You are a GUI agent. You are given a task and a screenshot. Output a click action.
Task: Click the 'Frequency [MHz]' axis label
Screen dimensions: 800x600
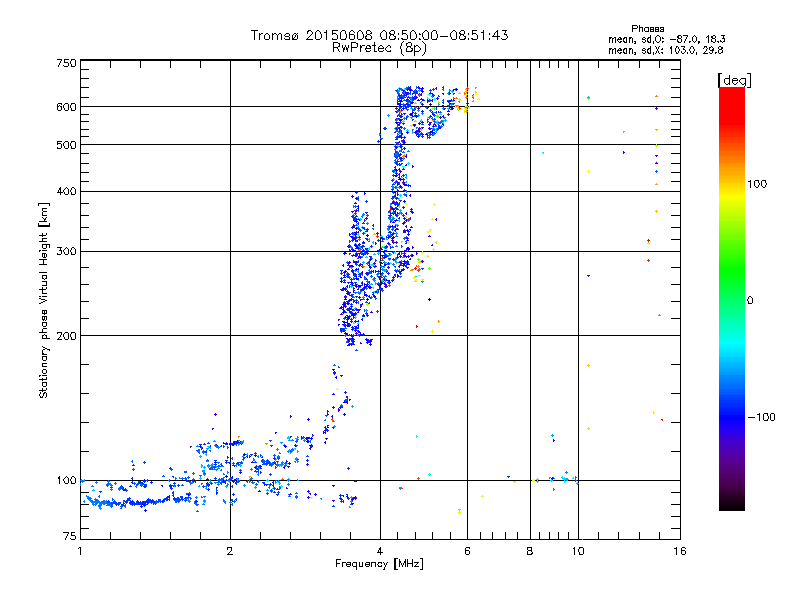(x=379, y=563)
